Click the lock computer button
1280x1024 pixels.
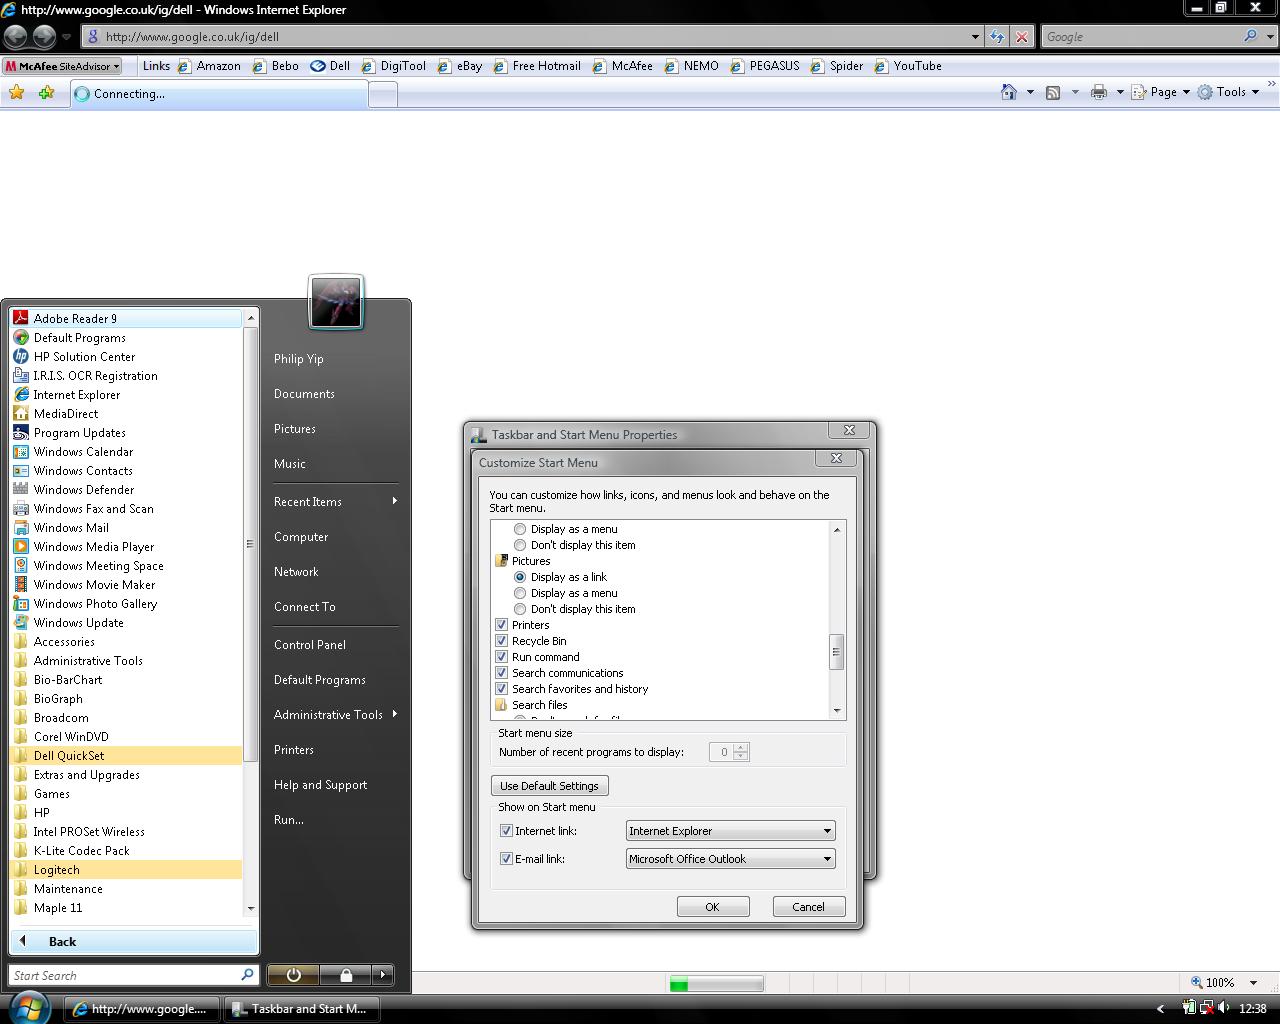[346, 975]
